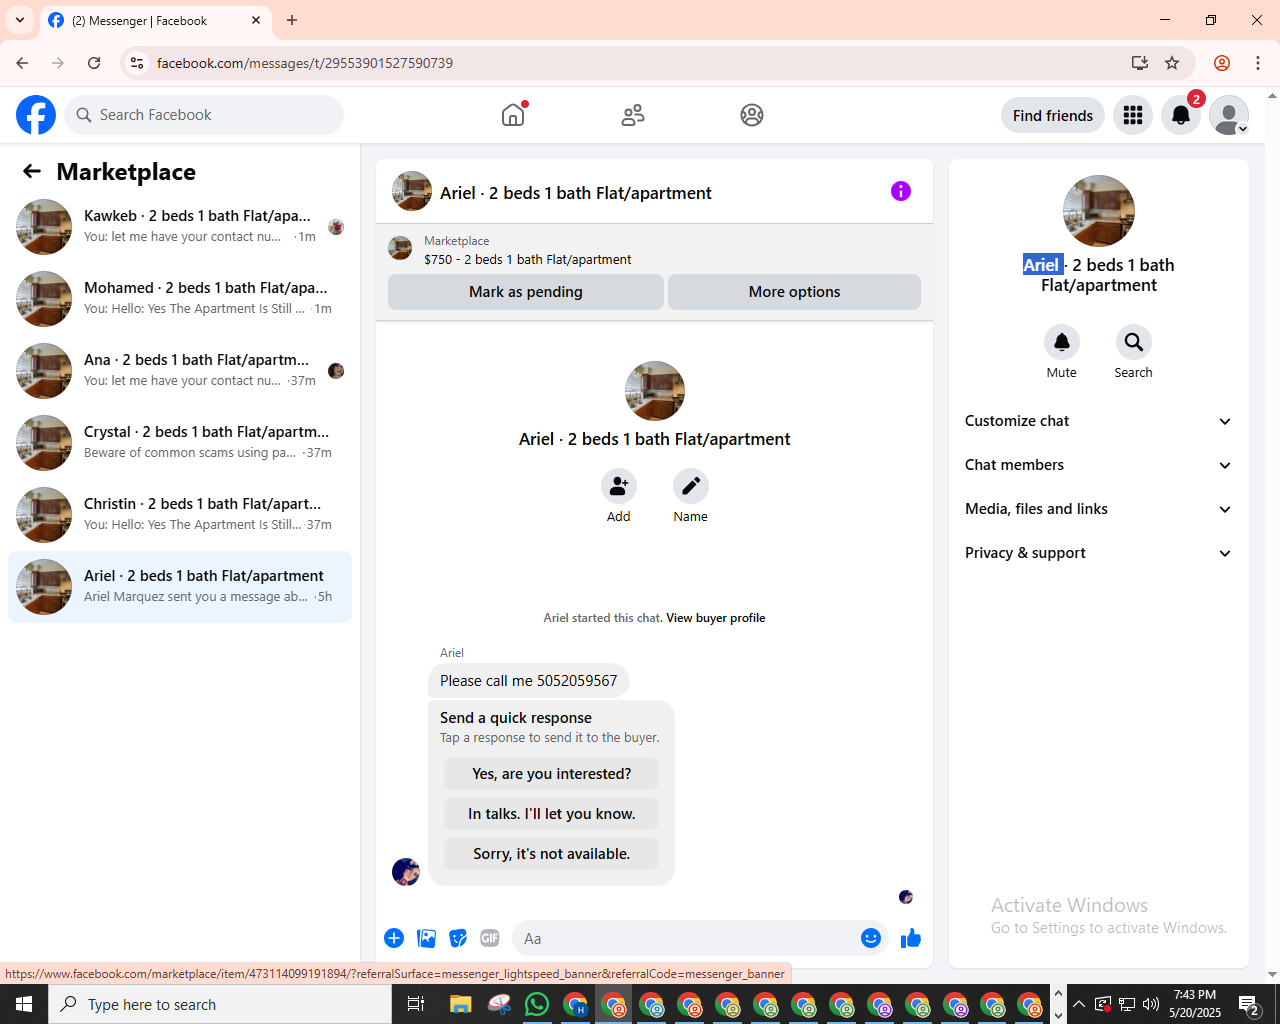Open Chrome profile icon in toolbar
Image resolution: width=1280 pixels, height=1024 pixels.
click(1222, 63)
